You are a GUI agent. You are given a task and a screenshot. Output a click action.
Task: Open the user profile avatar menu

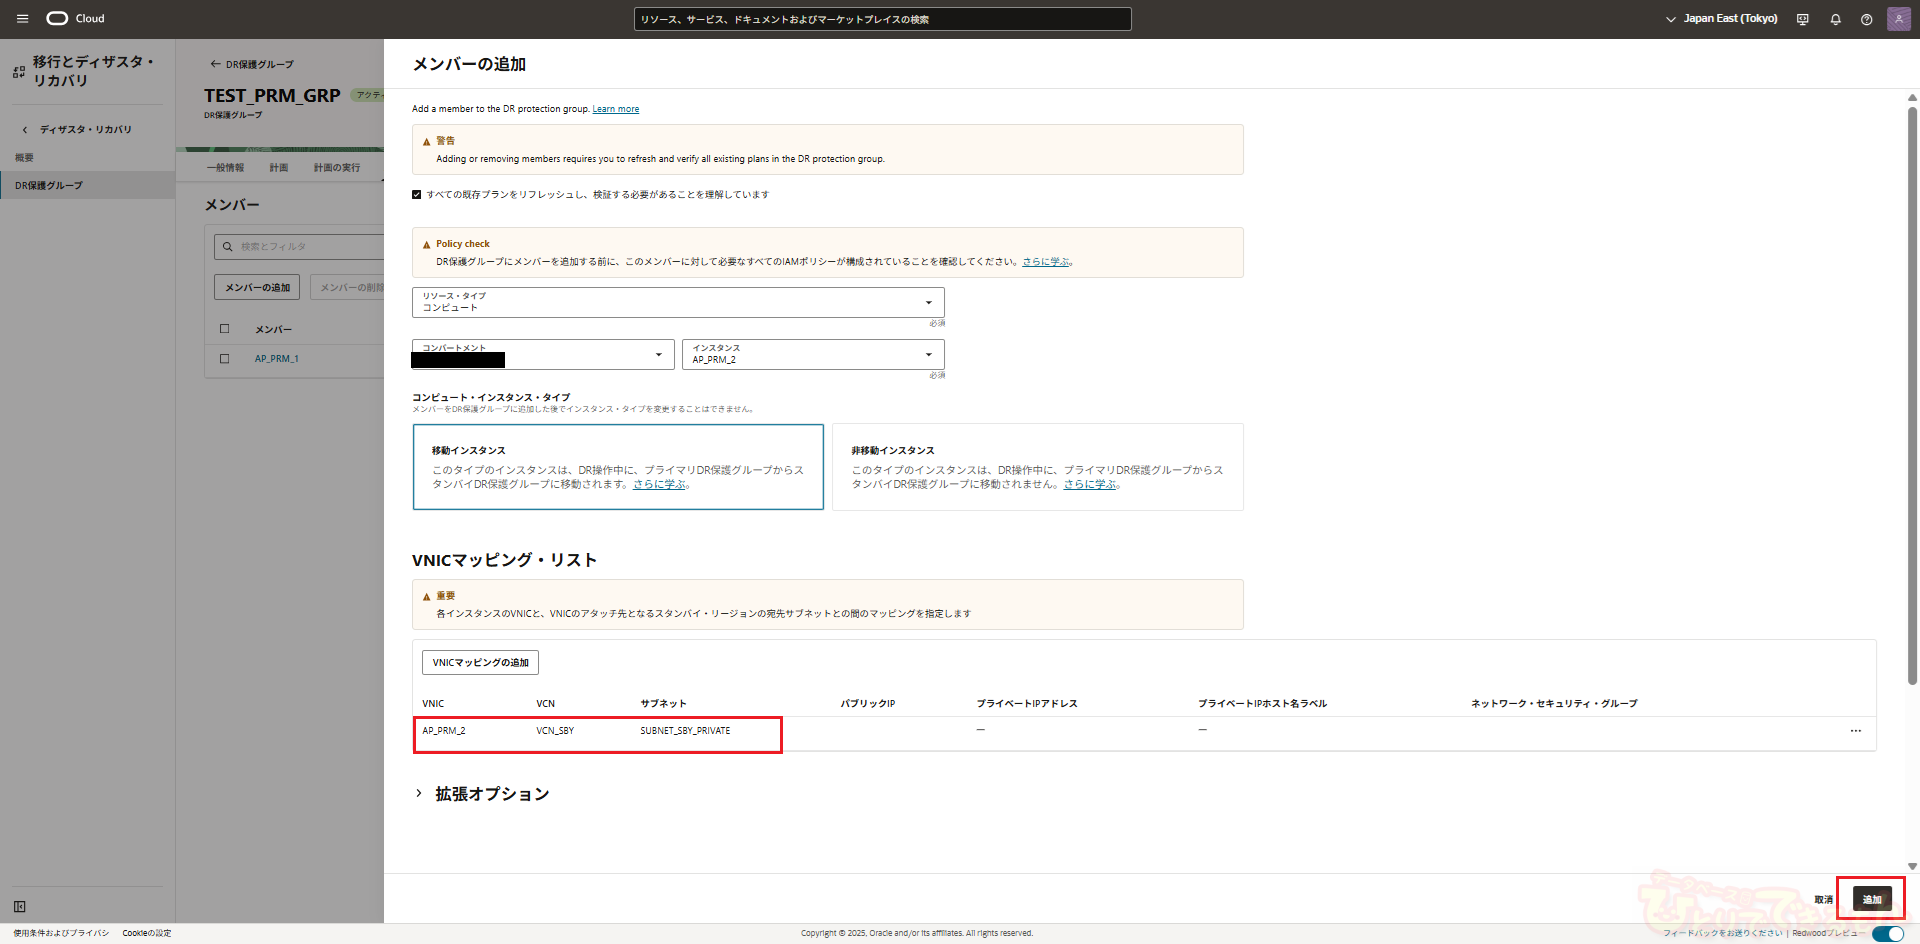coord(1898,19)
